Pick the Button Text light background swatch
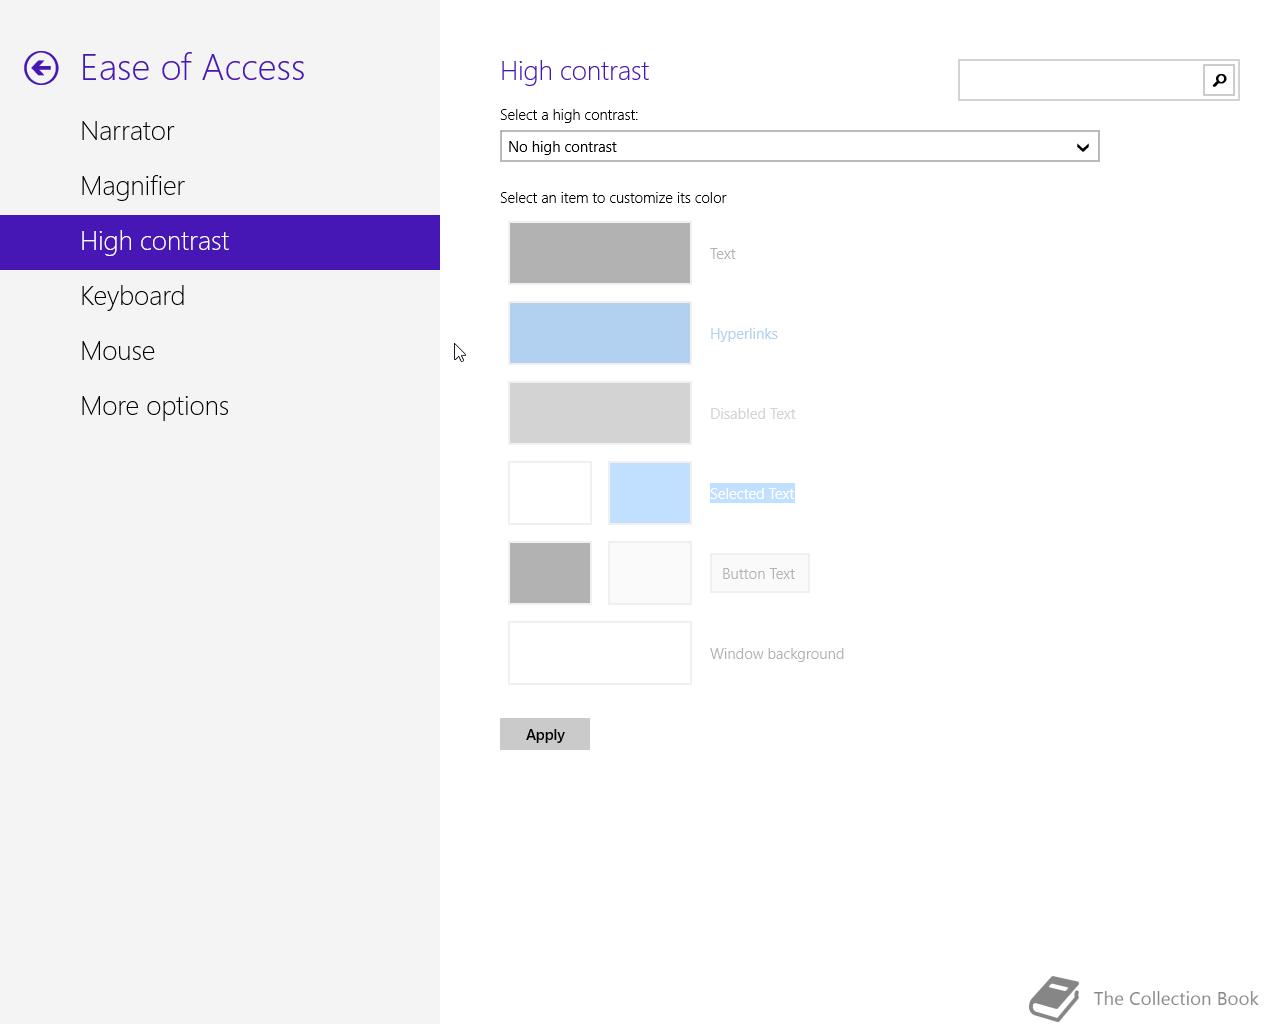Screen dimensions: 1280x1024 (x=650, y=573)
